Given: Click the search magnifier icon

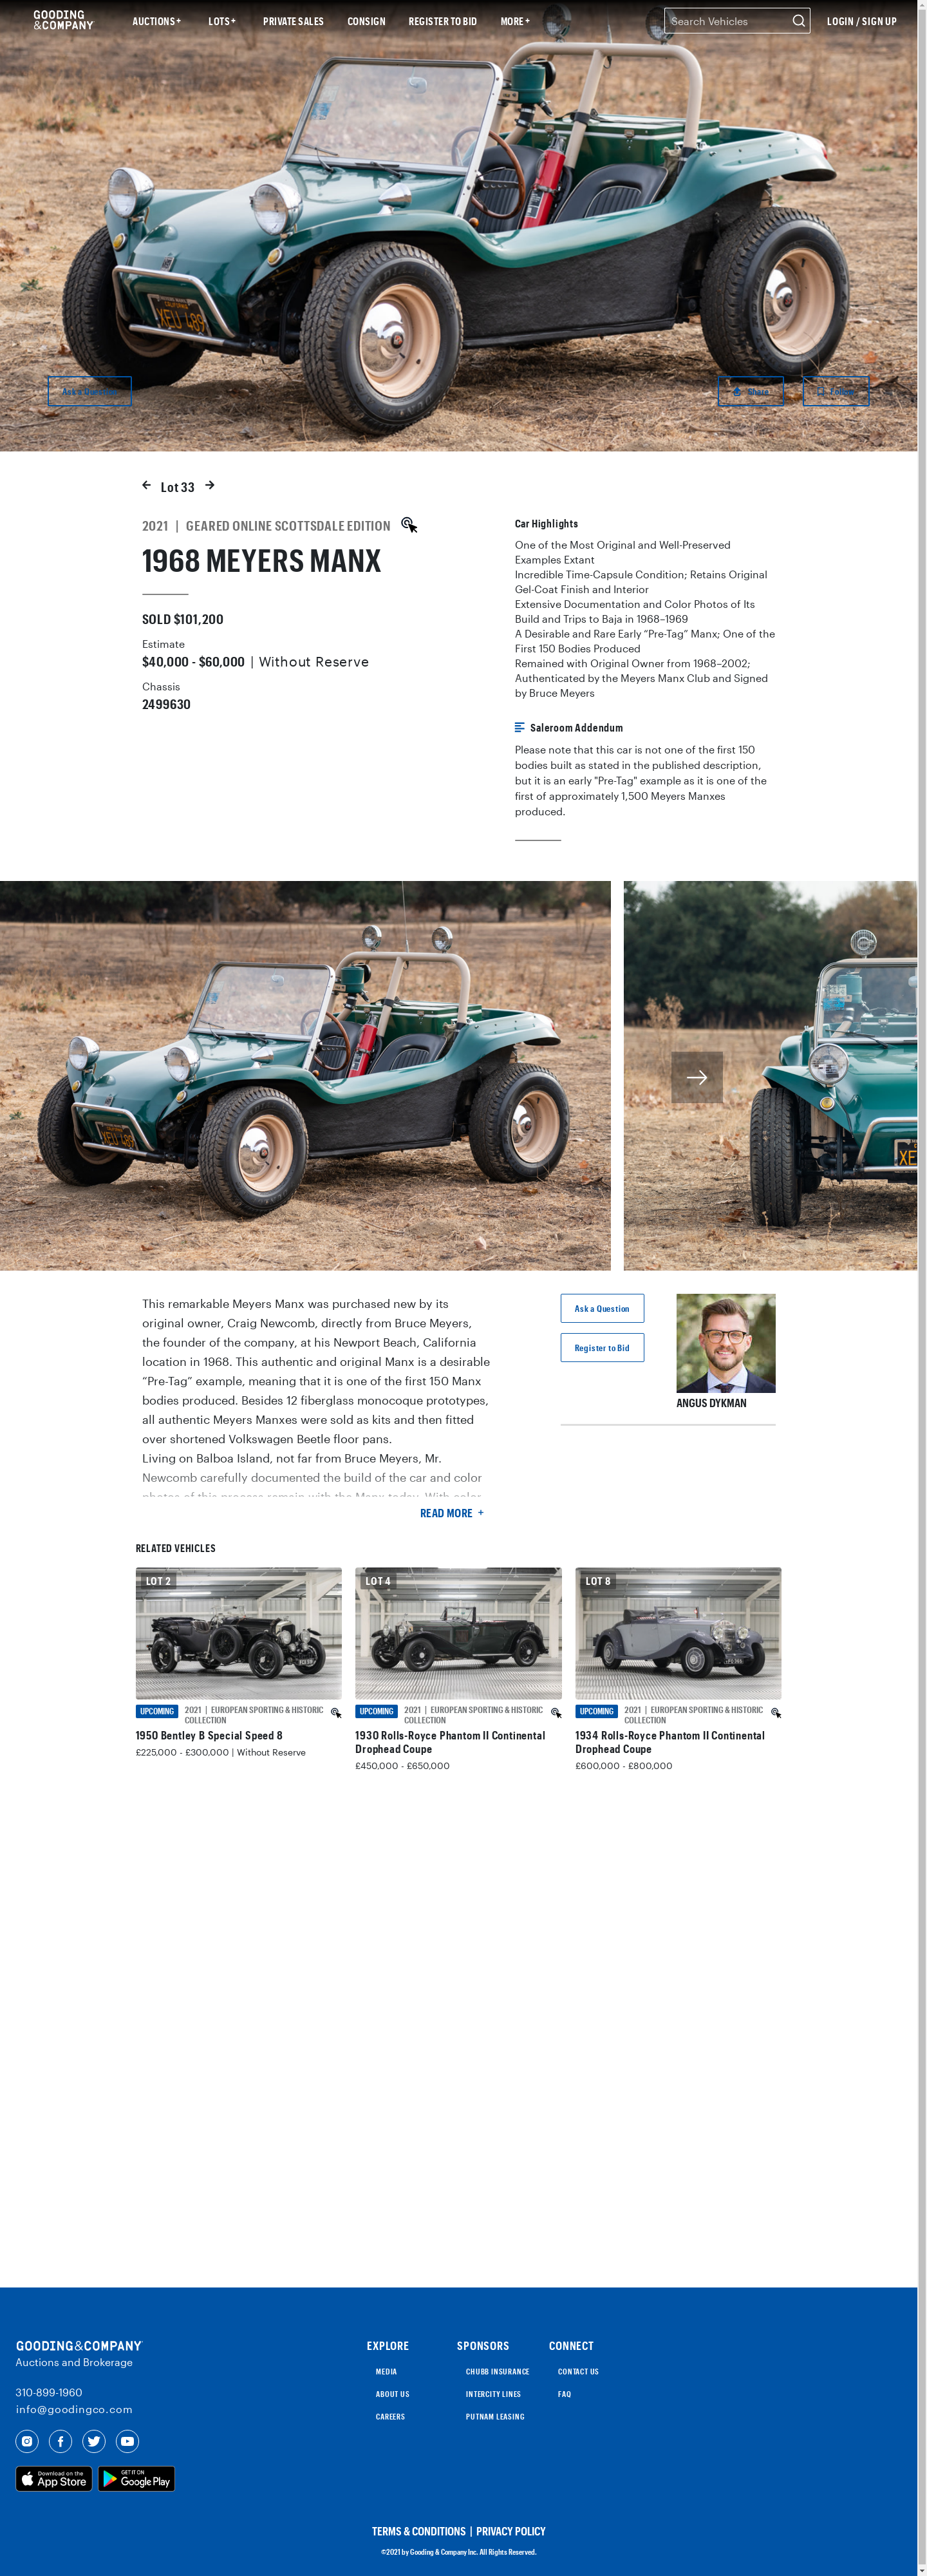Looking at the screenshot, I should coord(798,21).
